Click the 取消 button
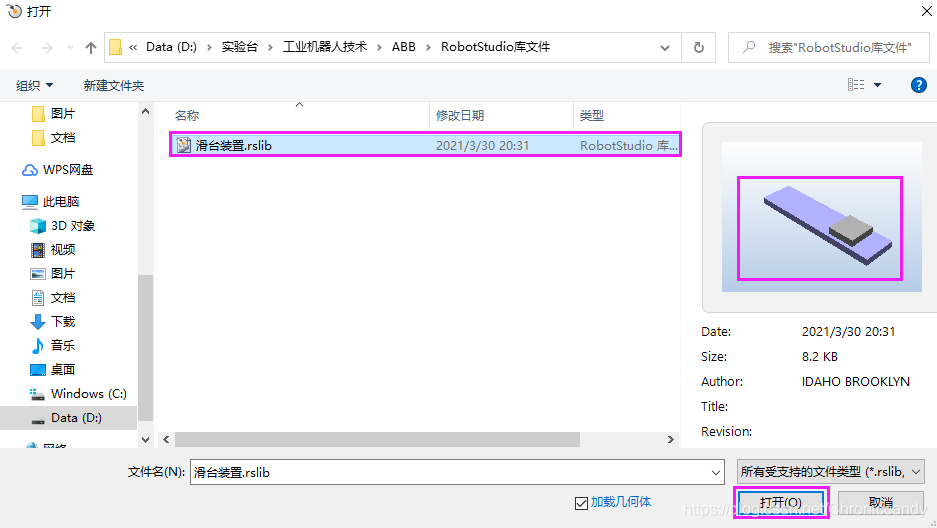The height and width of the screenshot is (528, 937). coord(881,502)
